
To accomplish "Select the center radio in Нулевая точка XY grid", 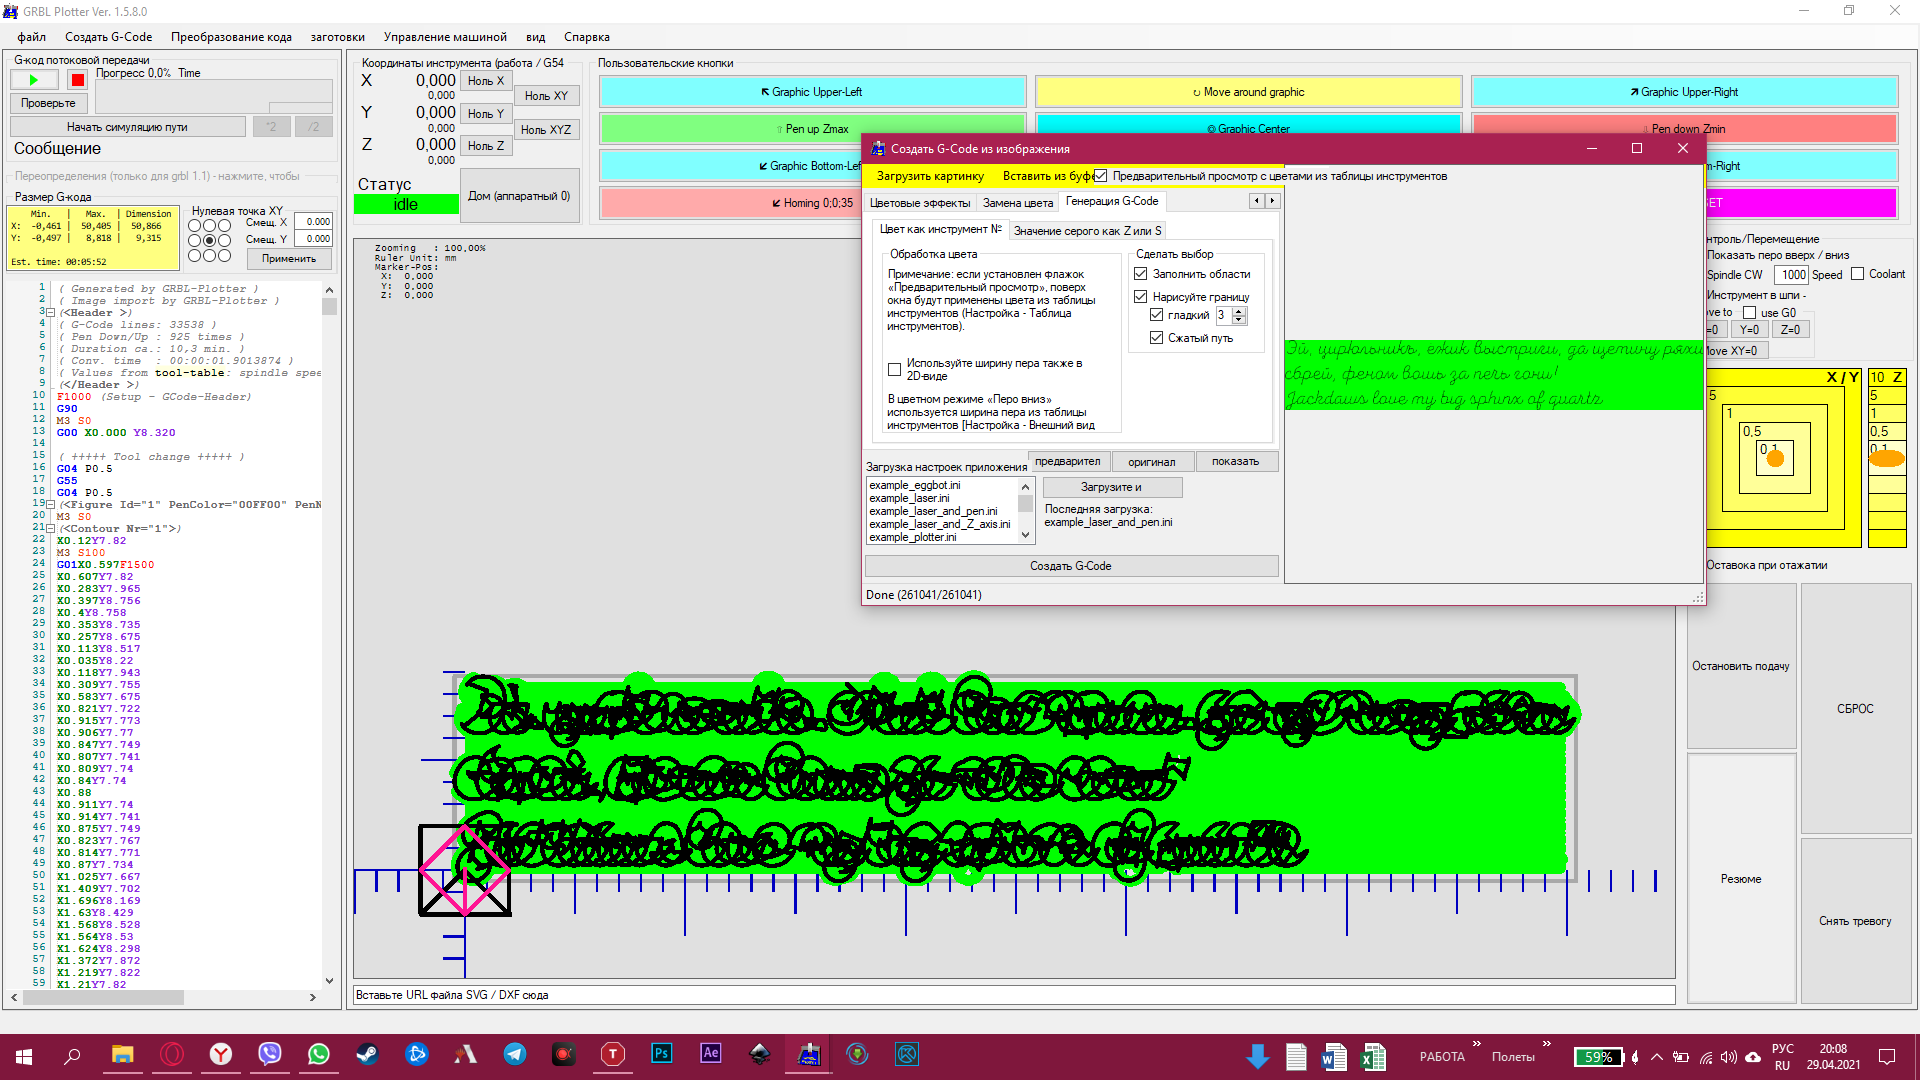I will [209, 239].
